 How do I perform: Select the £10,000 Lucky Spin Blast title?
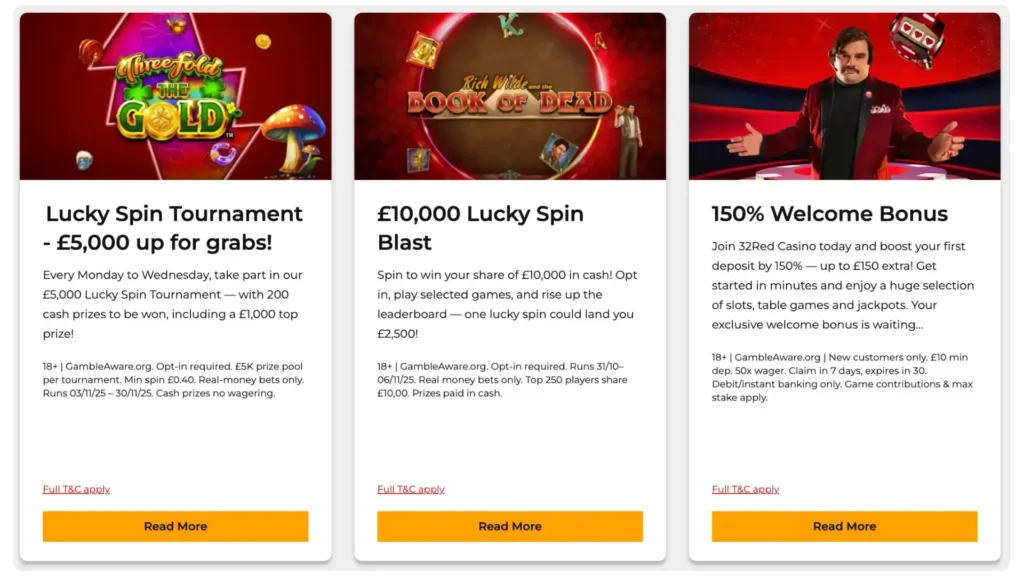pyautogui.click(x=480, y=228)
